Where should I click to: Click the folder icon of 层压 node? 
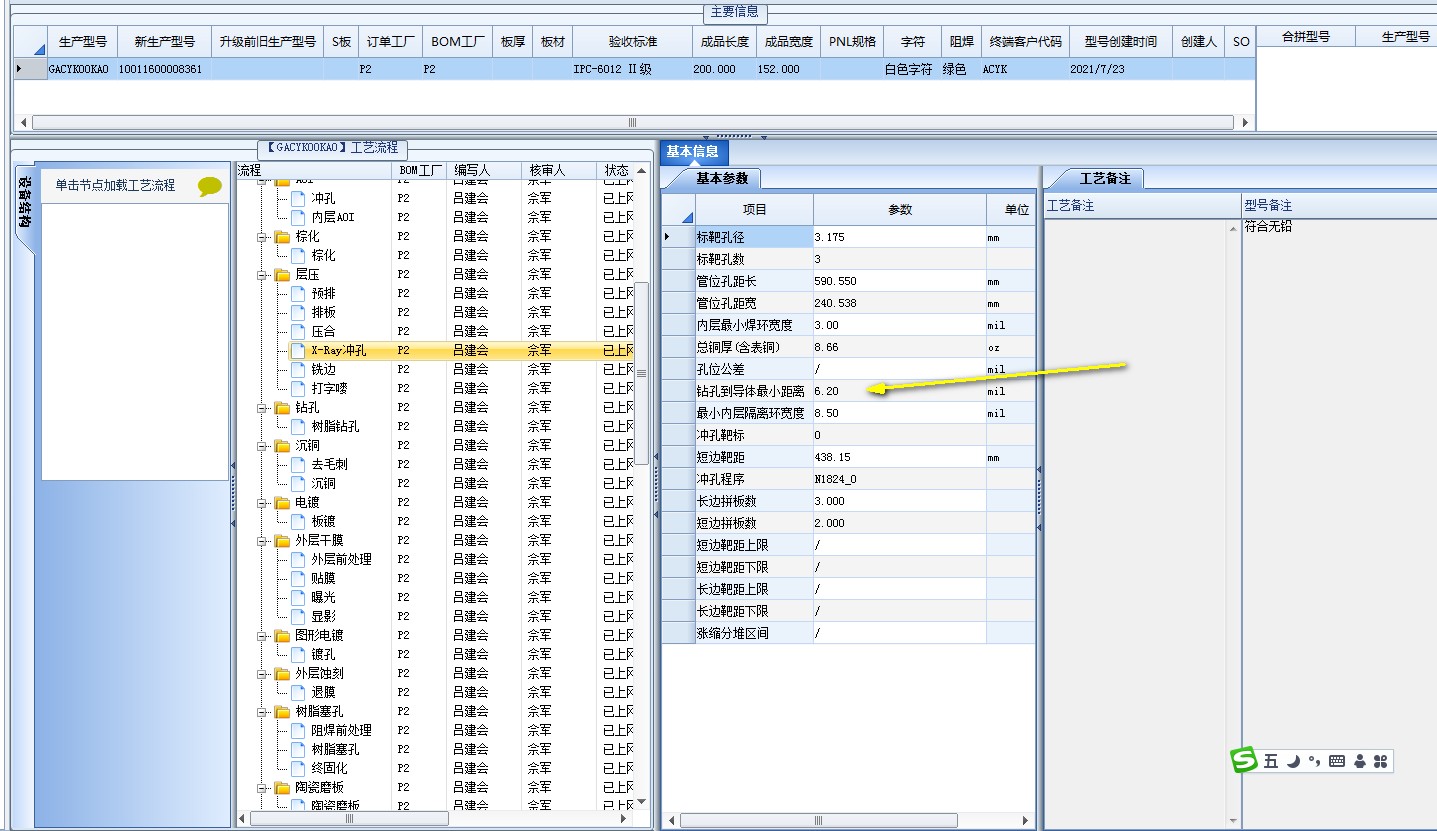click(282, 275)
